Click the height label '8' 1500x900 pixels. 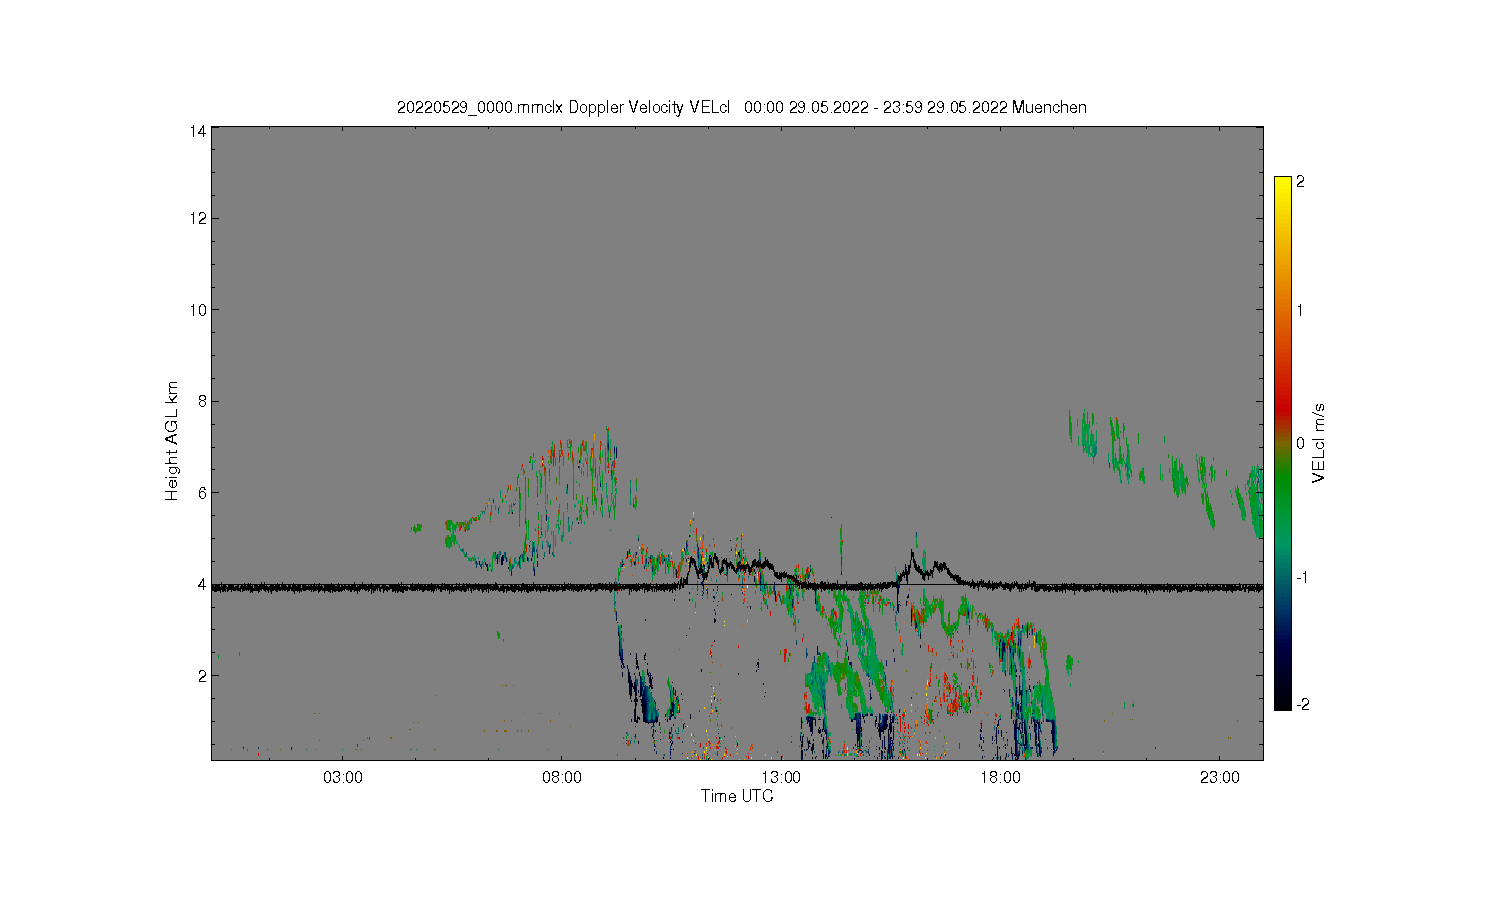pos(203,401)
